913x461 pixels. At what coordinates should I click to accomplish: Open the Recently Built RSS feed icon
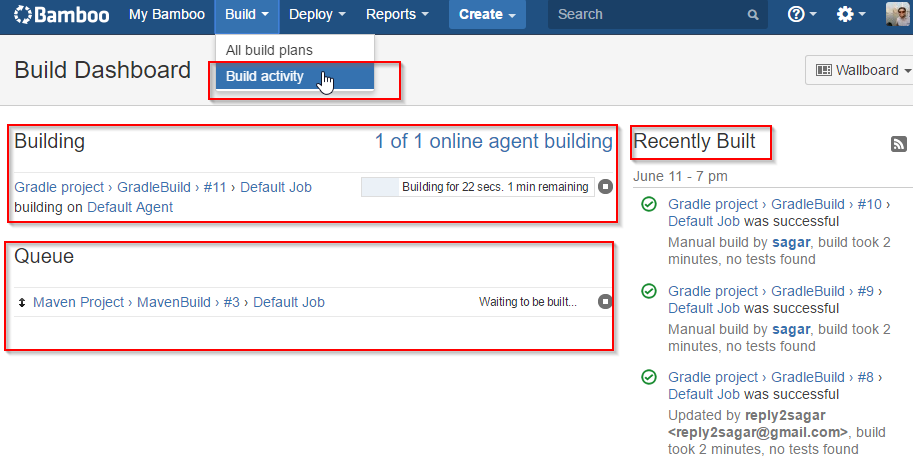coord(899,144)
